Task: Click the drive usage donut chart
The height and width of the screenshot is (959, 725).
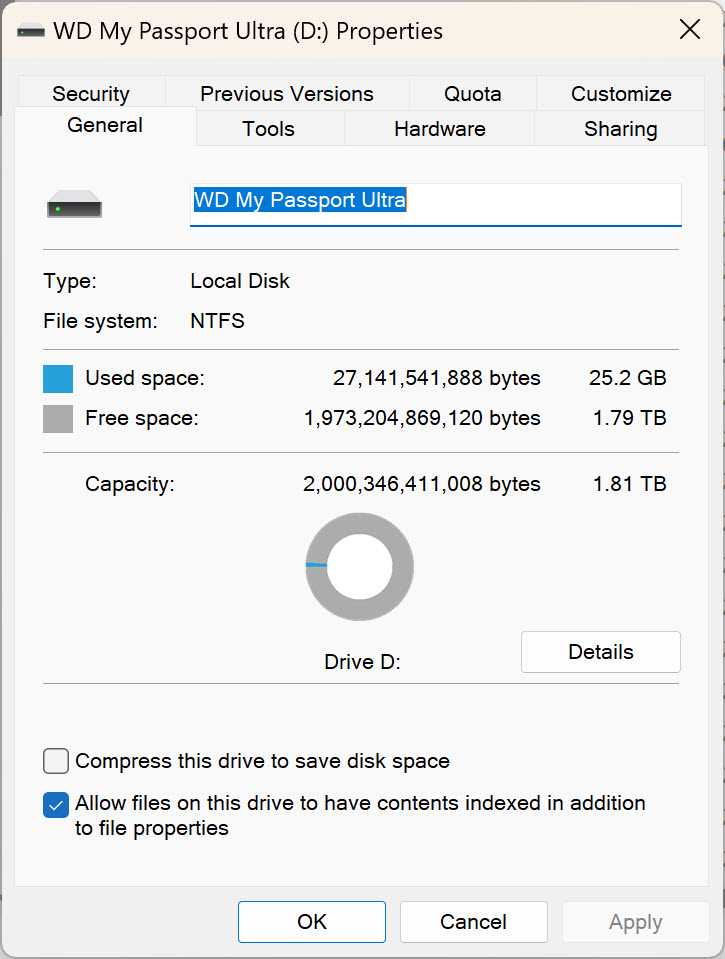Action: [x=360, y=566]
